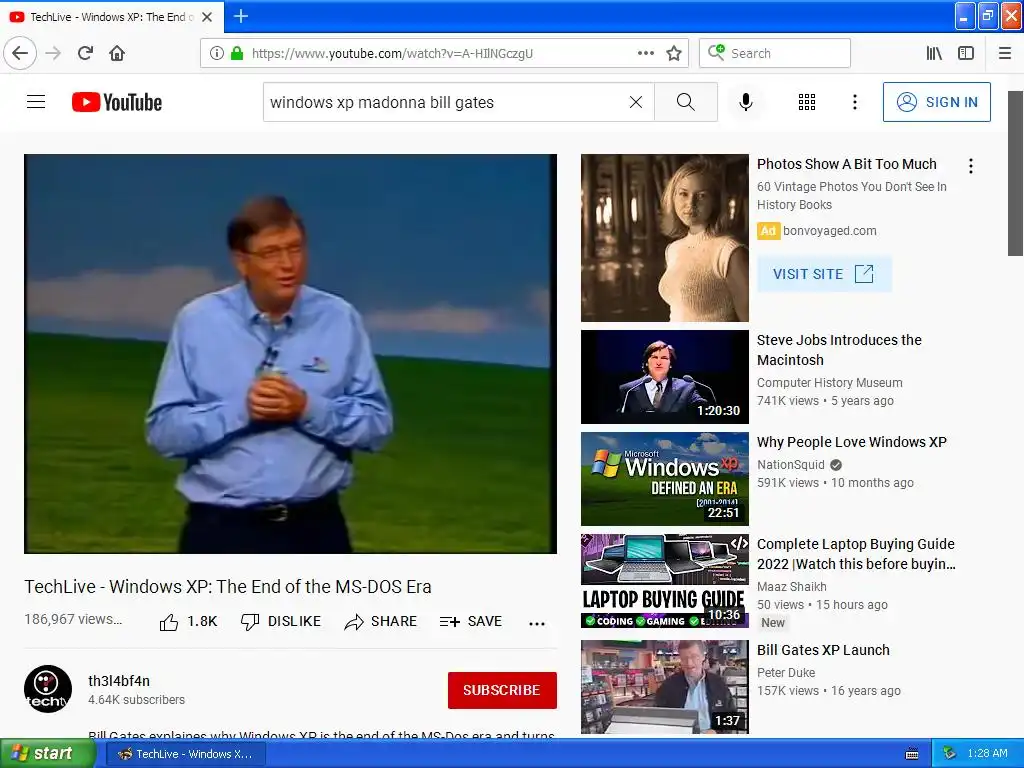Viewport: 1024px width, 768px height.
Task: Click the taskbar clock 1:28 AM
Action: pos(987,753)
